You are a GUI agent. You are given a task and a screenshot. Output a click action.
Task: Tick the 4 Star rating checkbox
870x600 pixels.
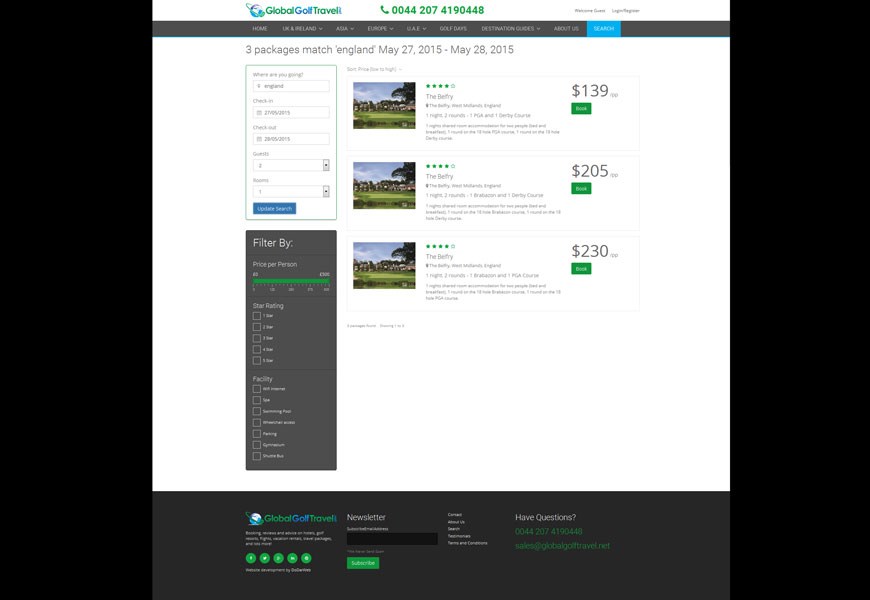(256, 349)
